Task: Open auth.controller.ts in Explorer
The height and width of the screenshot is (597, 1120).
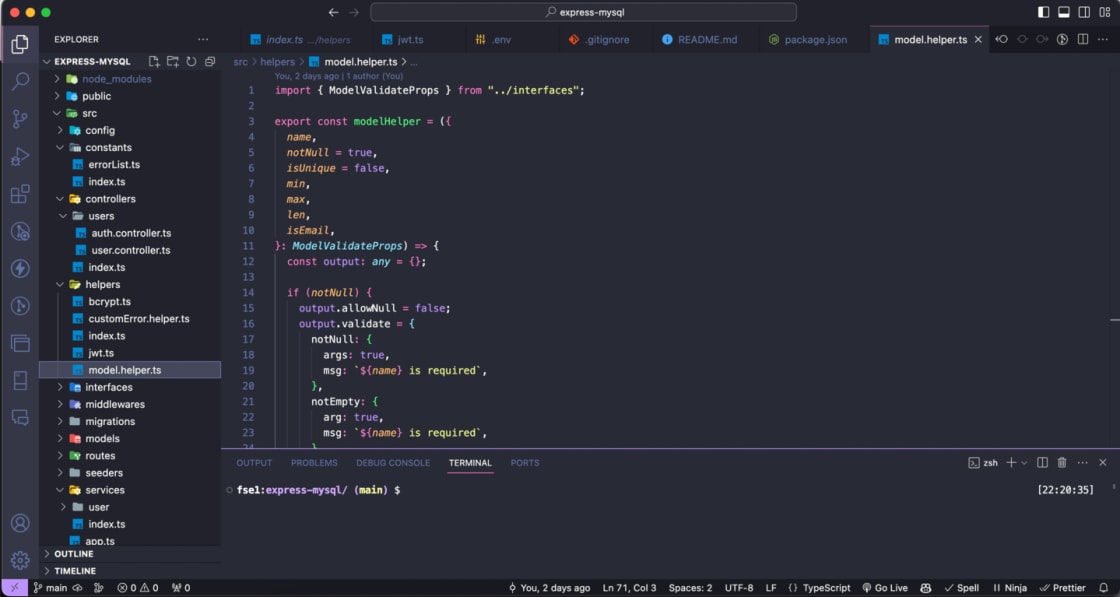Action: (x=130, y=233)
